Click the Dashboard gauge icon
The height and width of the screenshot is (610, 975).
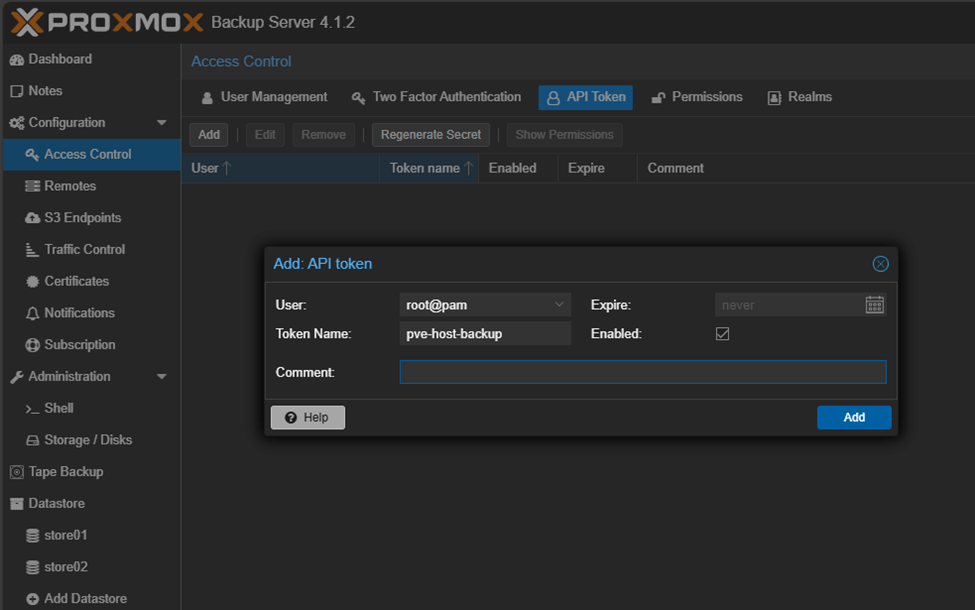(x=17, y=60)
